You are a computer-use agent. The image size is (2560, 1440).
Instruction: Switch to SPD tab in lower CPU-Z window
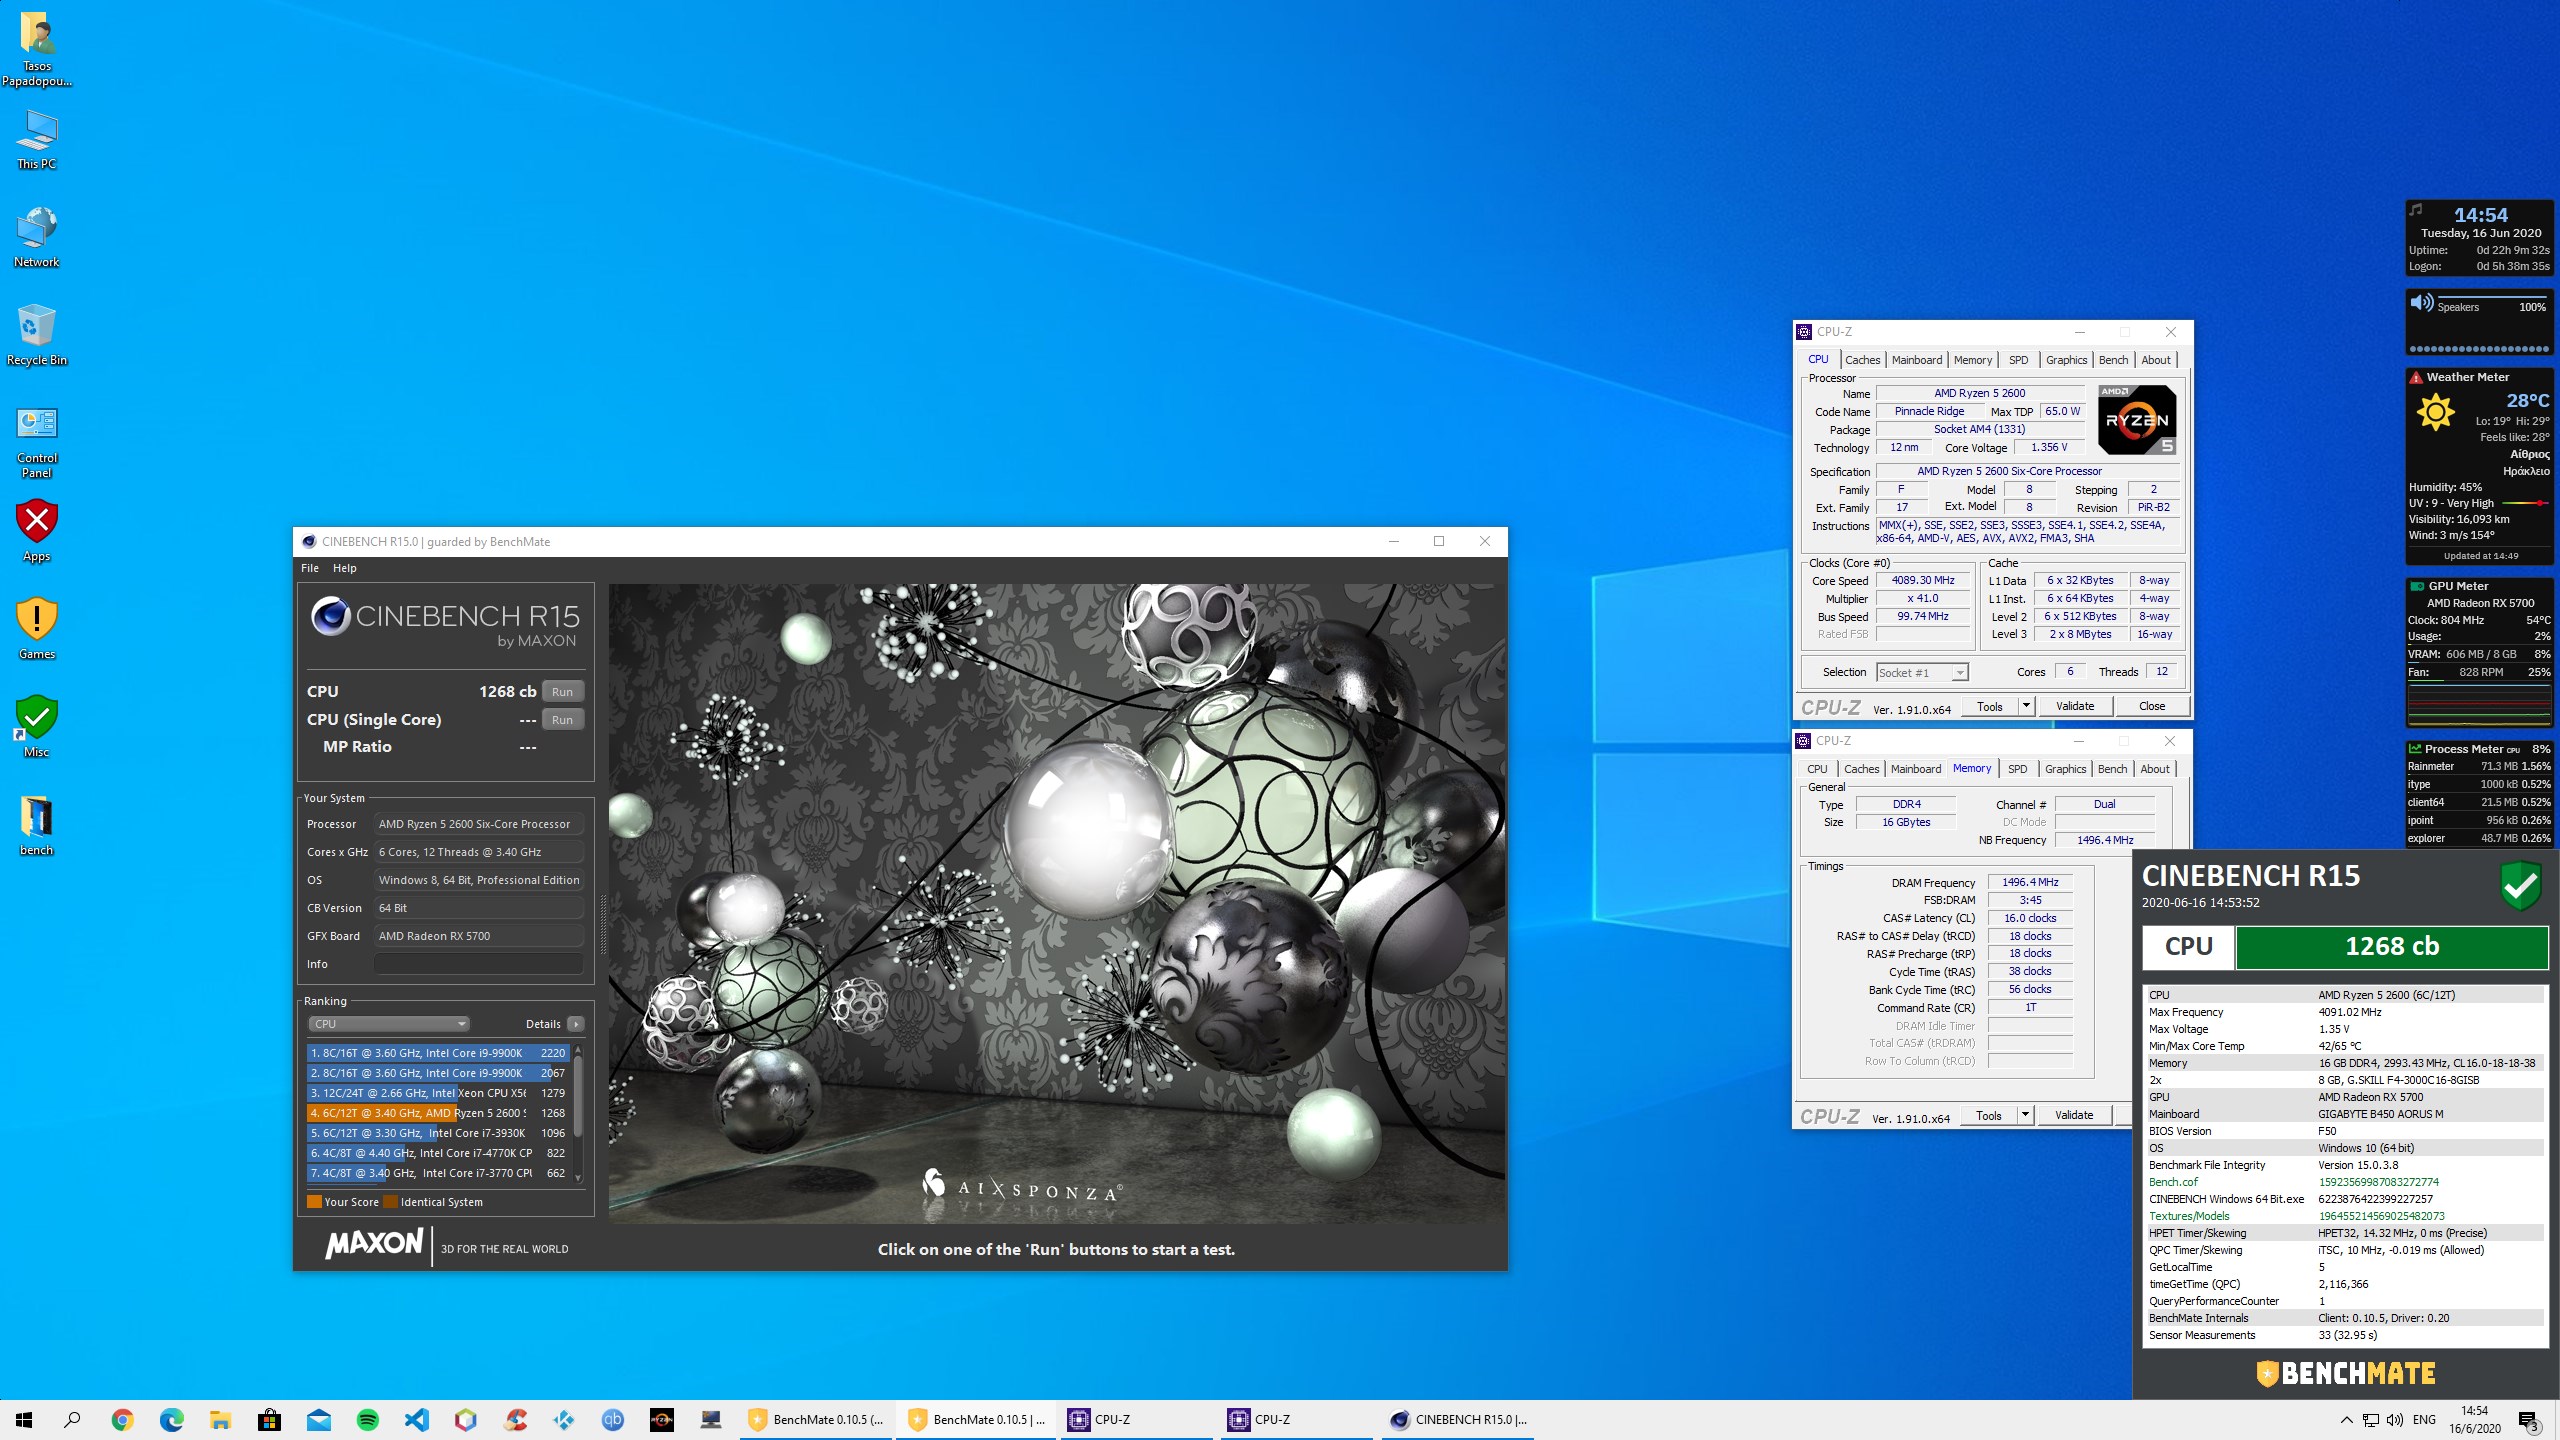click(x=2018, y=769)
